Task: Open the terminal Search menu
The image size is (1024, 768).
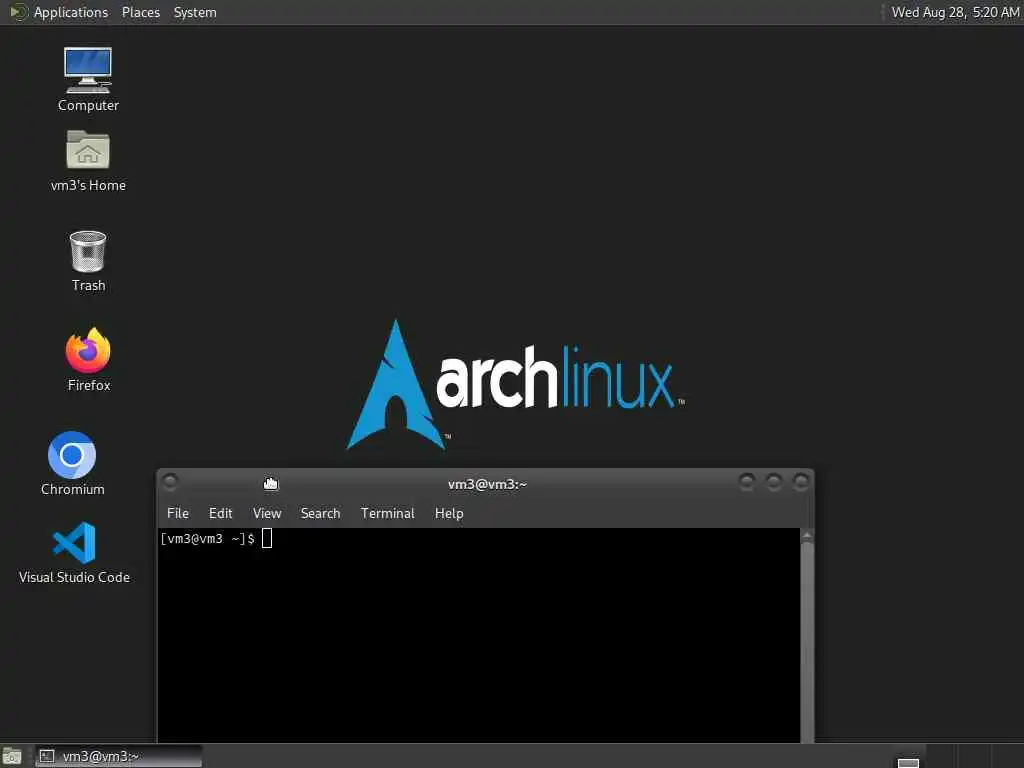Action: pos(320,513)
